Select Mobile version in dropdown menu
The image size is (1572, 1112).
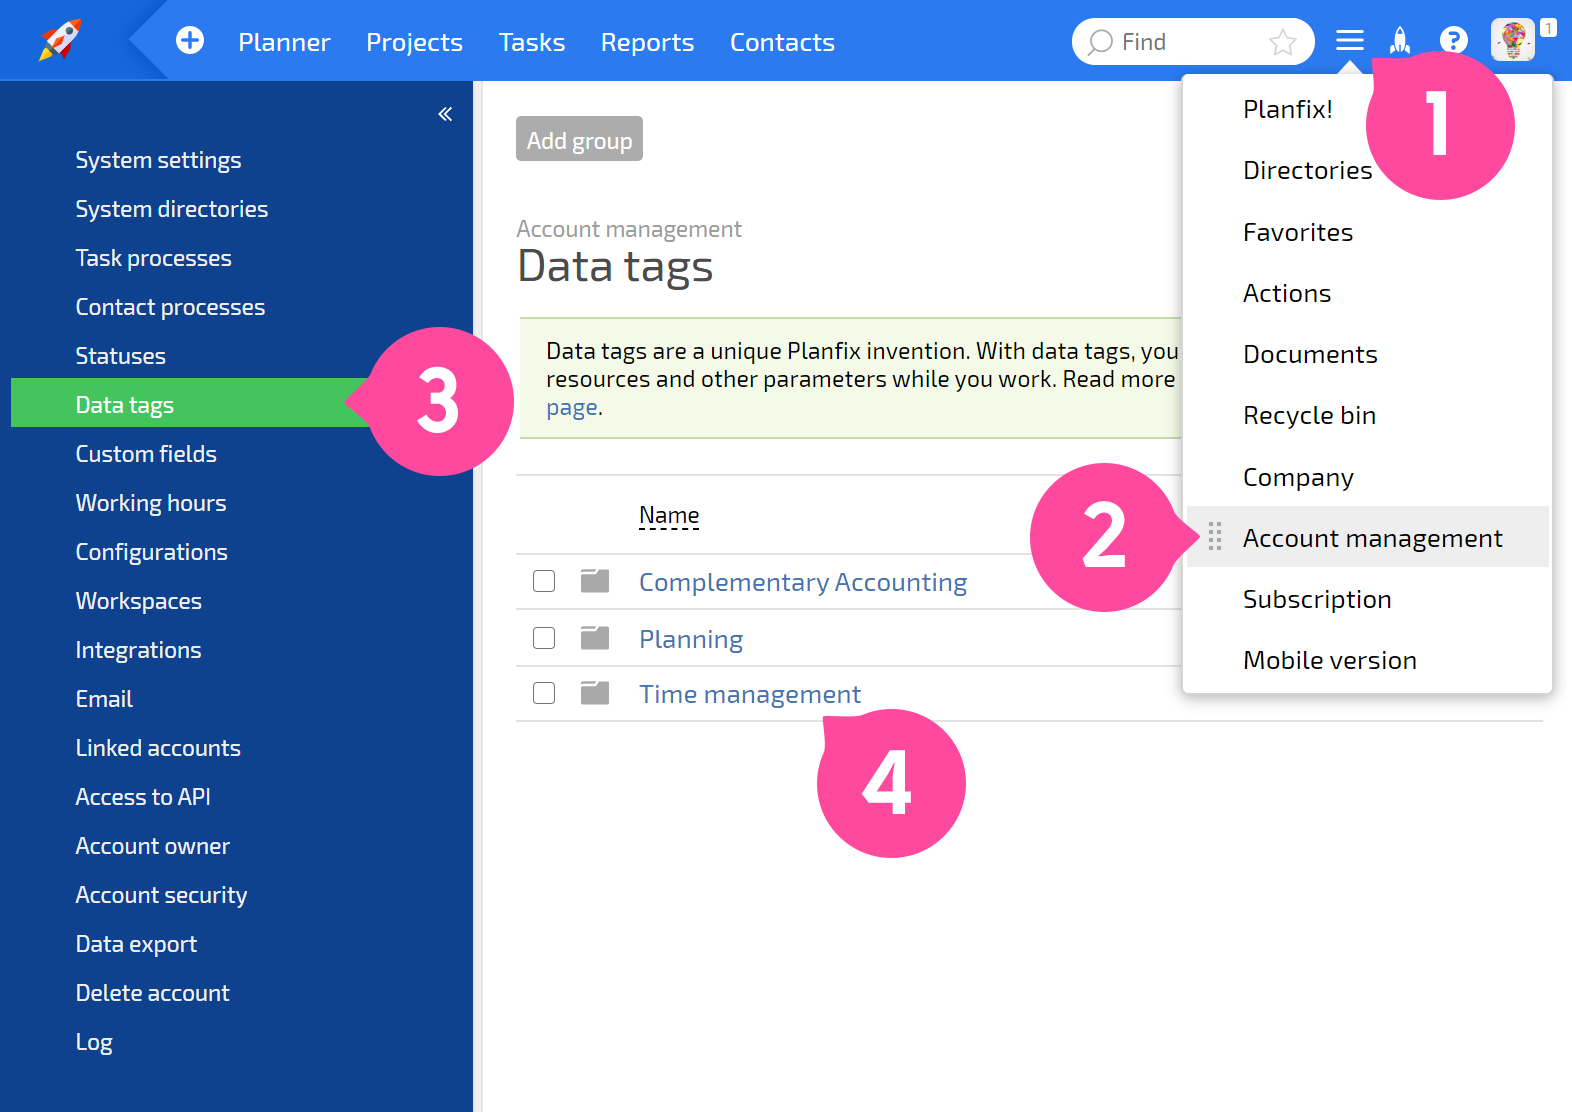coord(1330,660)
